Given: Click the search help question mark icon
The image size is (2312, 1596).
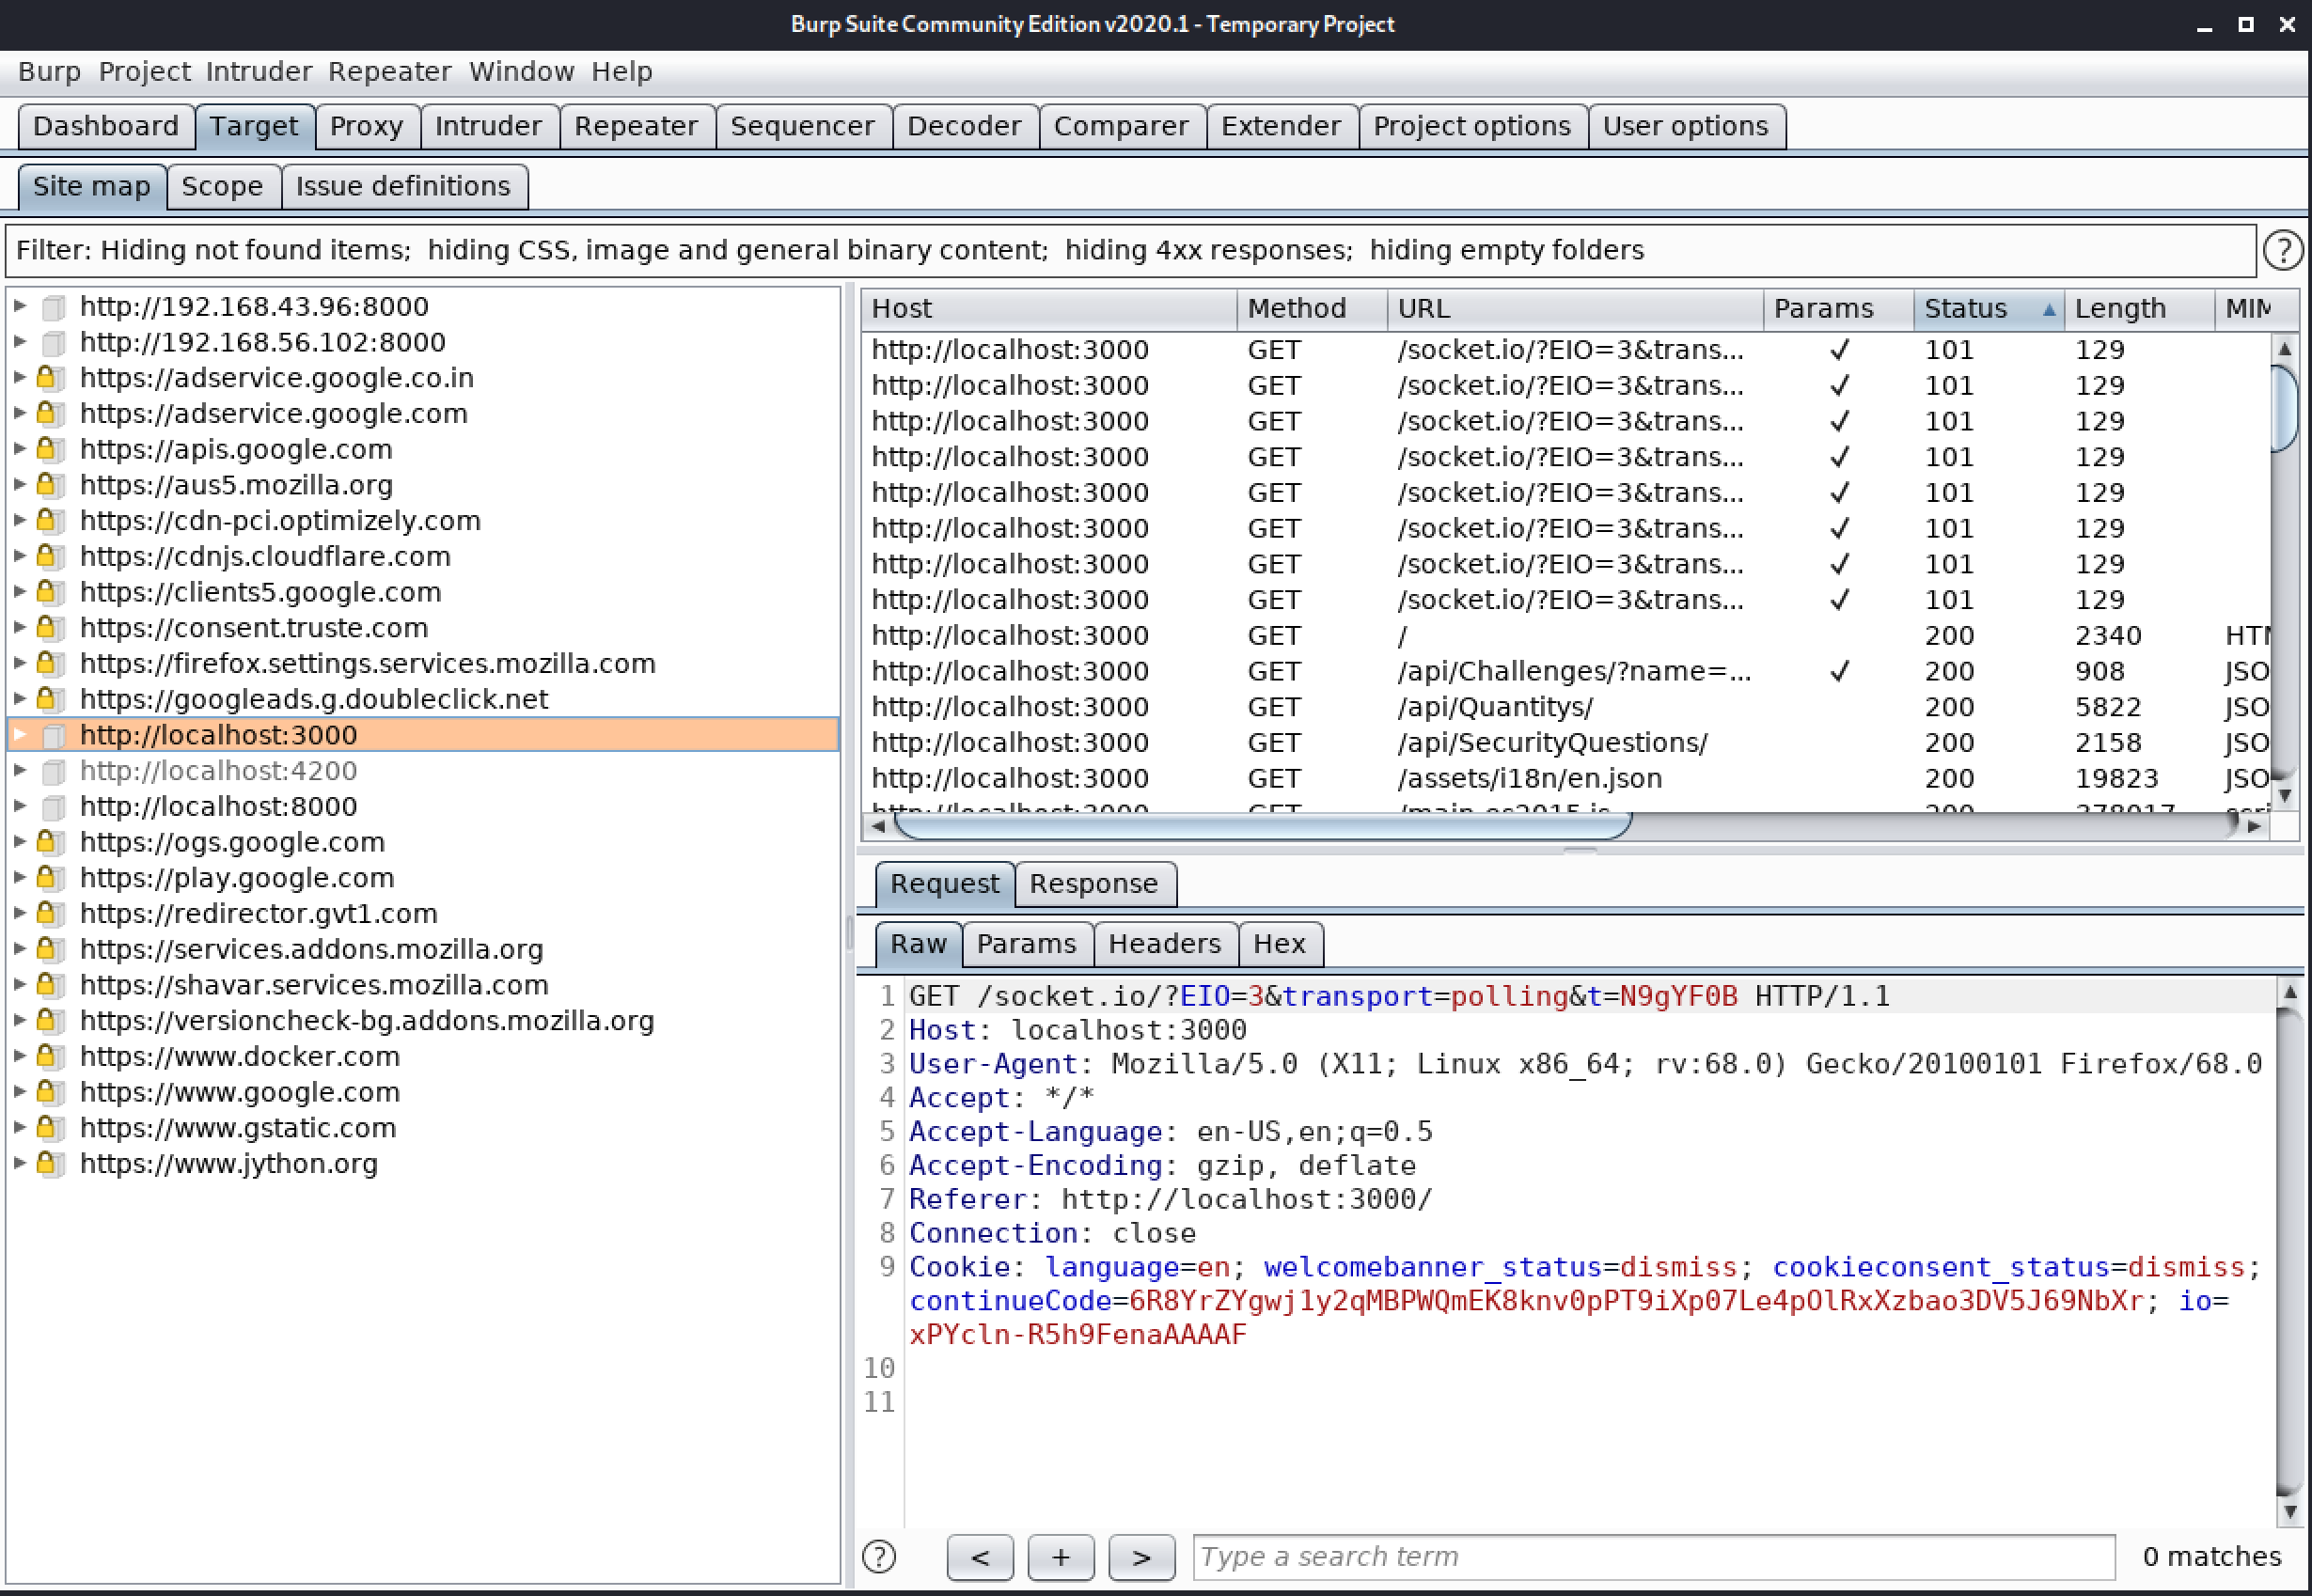Looking at the screenshot, I should pyautogui.click(x=879, y=1556).
